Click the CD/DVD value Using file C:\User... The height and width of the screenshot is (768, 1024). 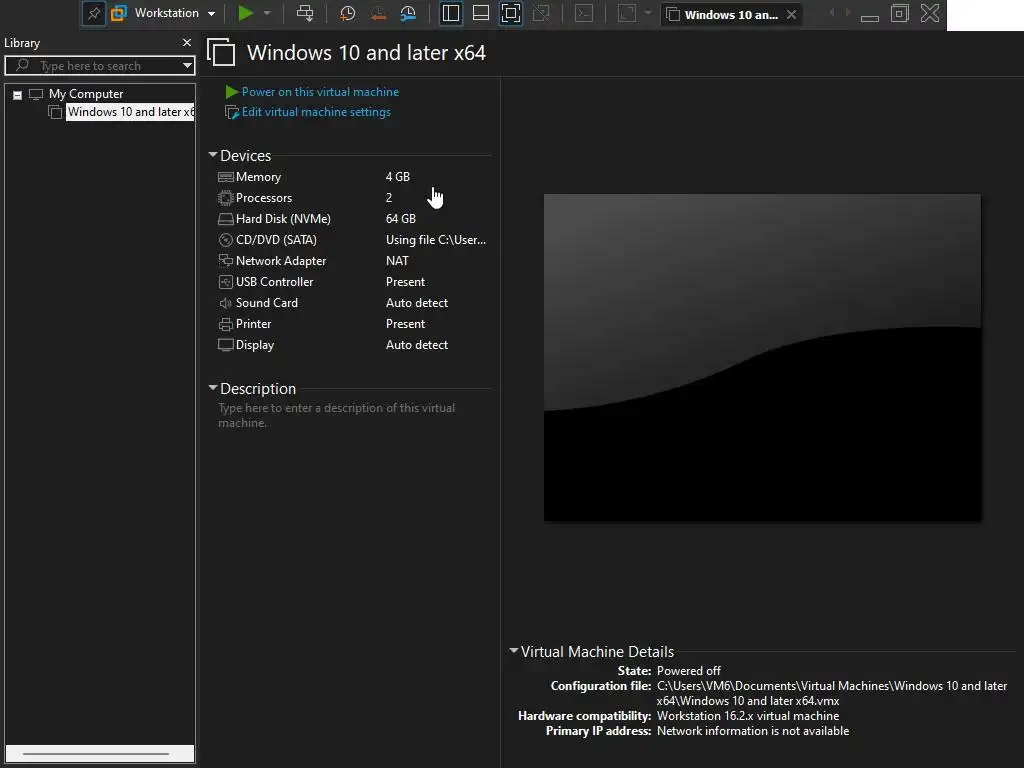[x=436, y=240]
